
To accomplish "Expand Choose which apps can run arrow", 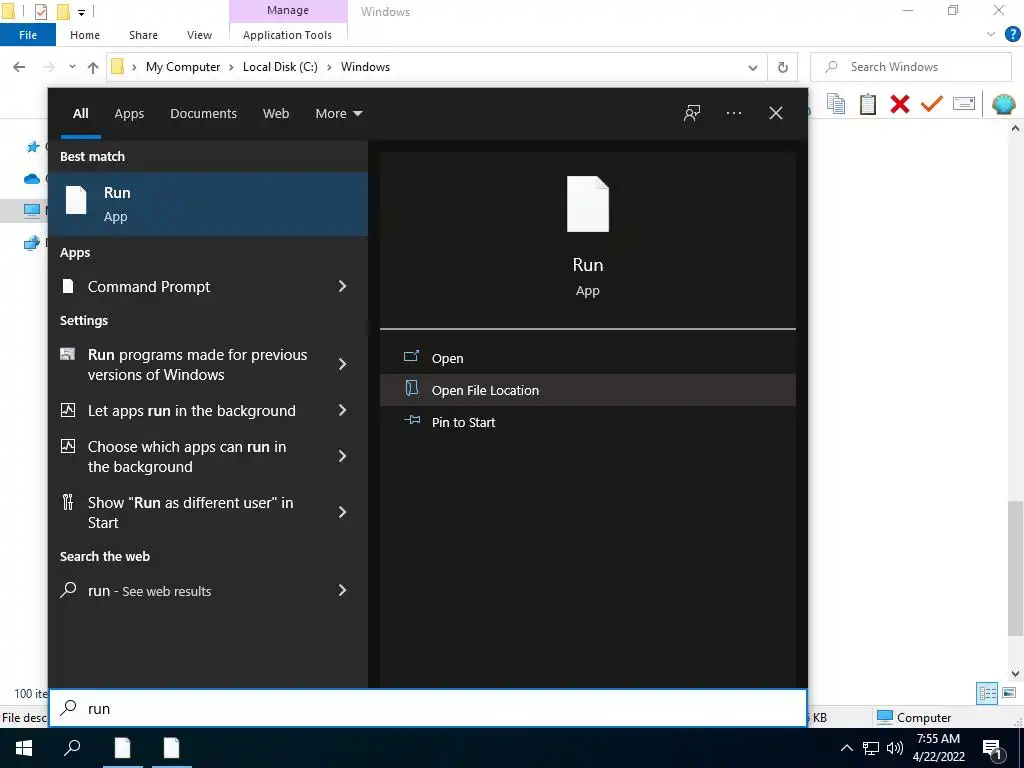I will coord(342,456).
